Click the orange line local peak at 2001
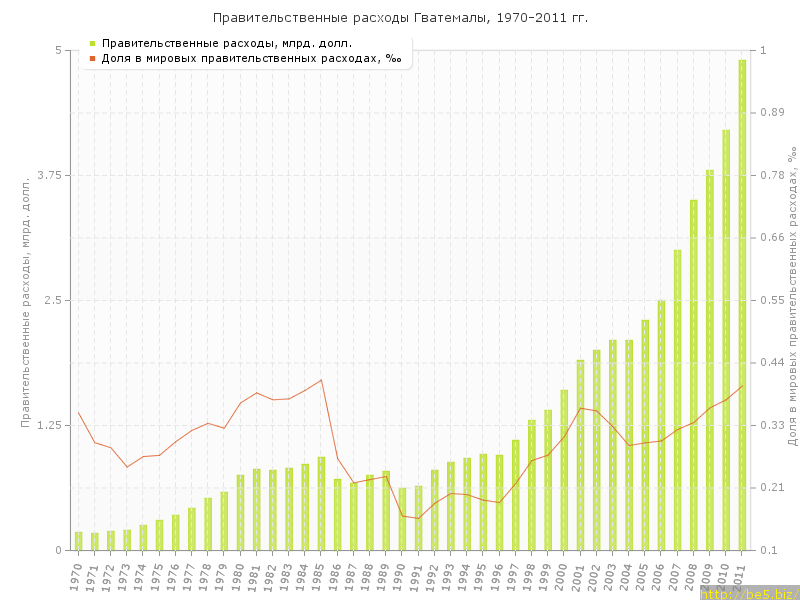This screenshot has width=800, height=600. coord(580,408)
